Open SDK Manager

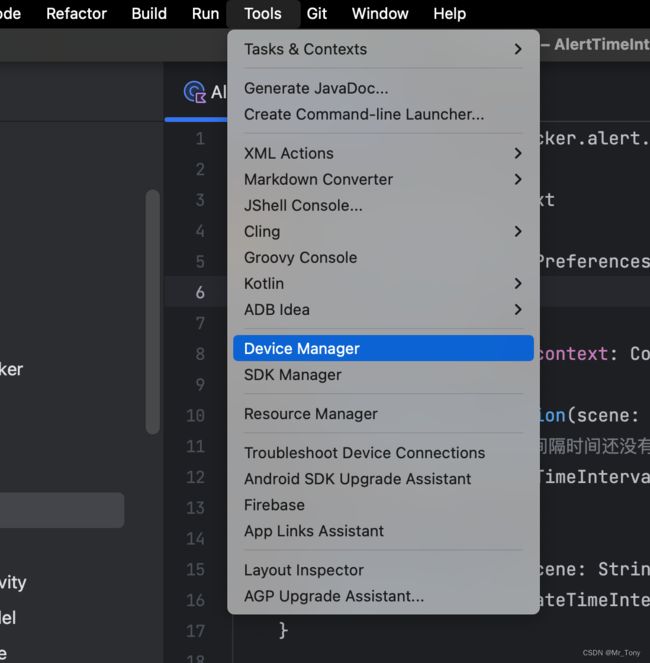(x=383, y=375)
